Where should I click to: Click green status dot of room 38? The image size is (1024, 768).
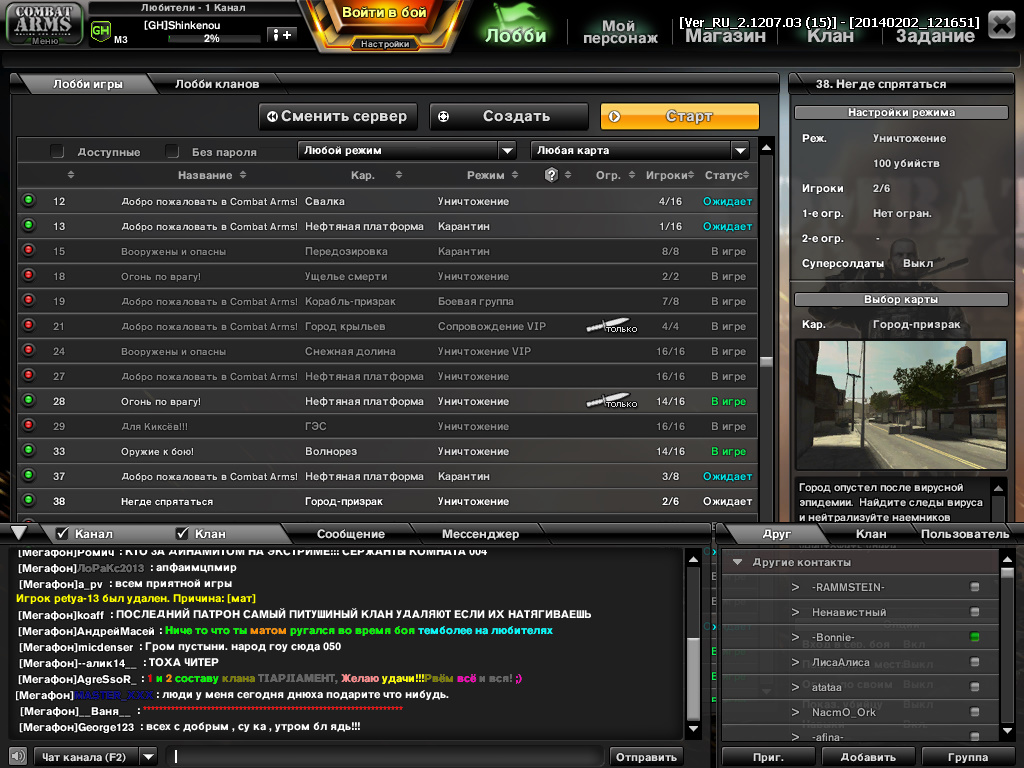pyautogui.click(x=29, y=500)
